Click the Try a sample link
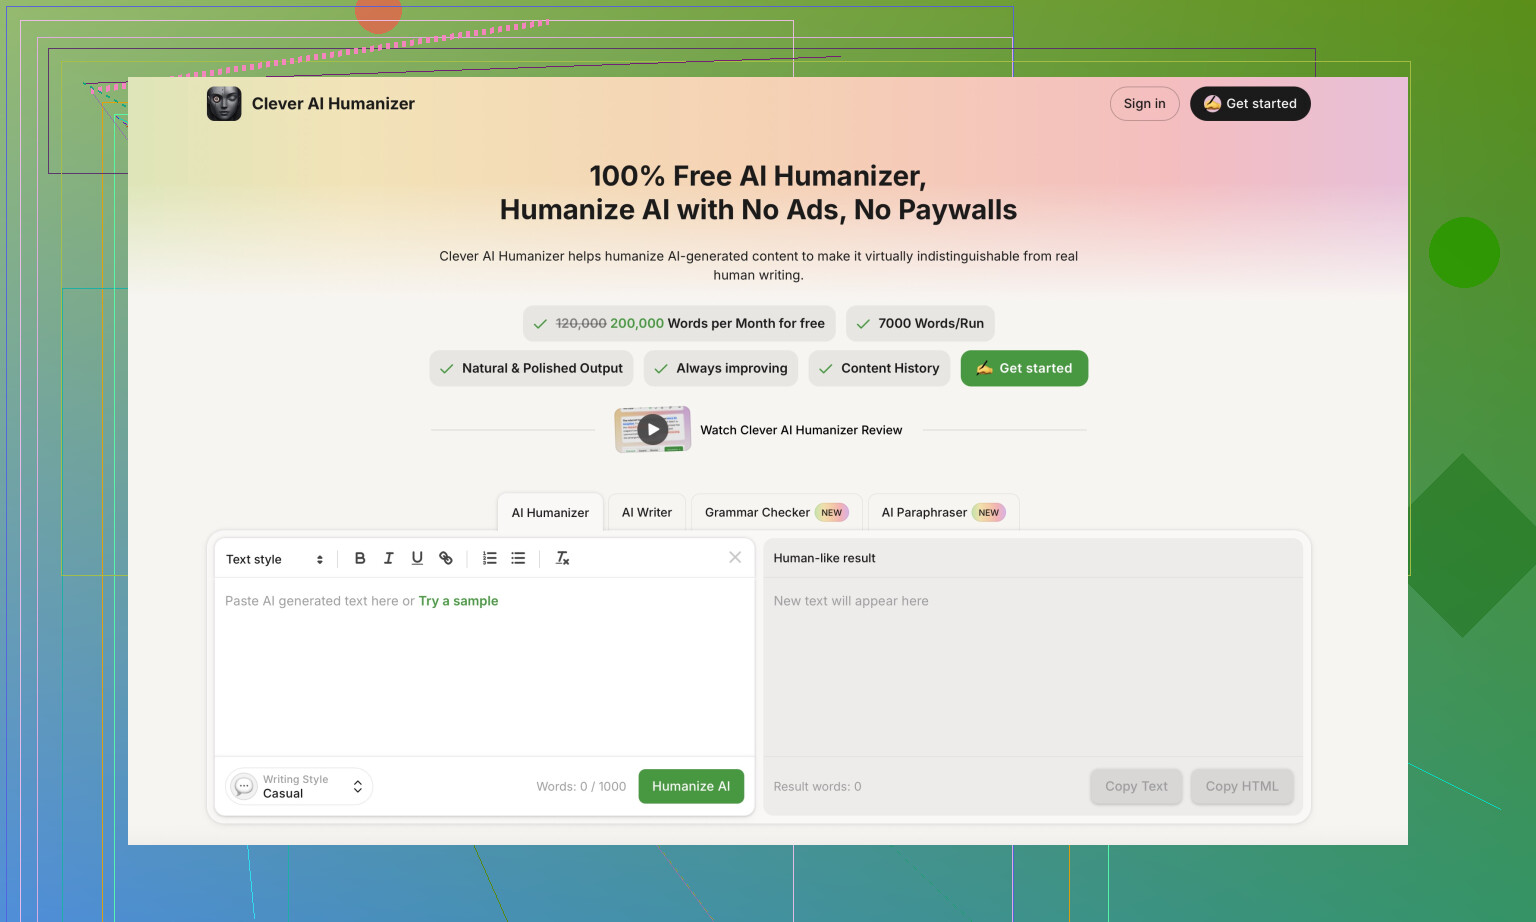 (458, 601)
